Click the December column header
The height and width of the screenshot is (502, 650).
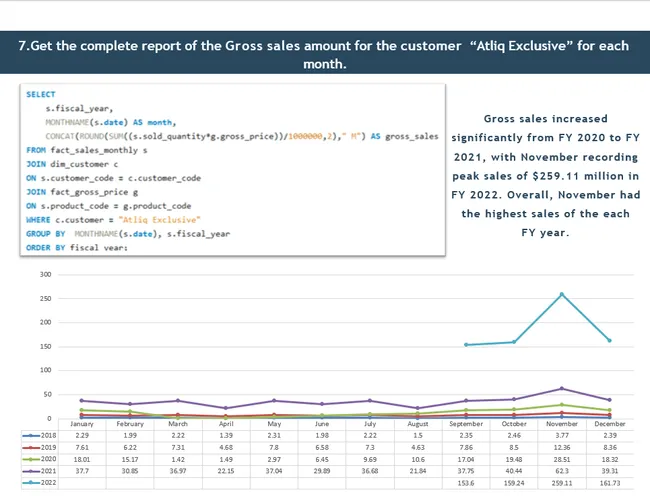point(609,424)
